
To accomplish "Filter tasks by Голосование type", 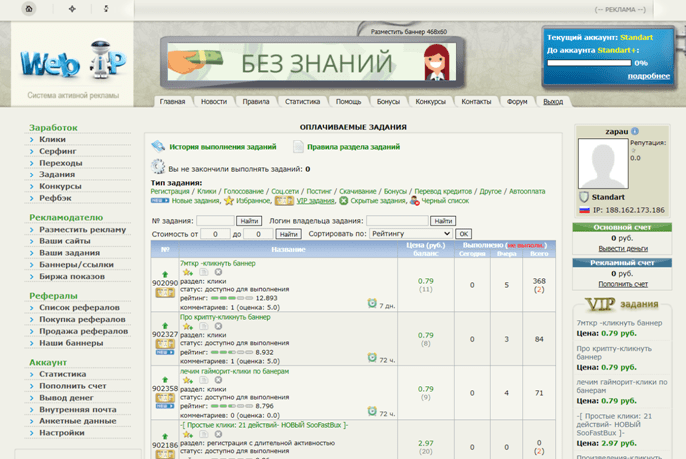I will click(243, 191).
